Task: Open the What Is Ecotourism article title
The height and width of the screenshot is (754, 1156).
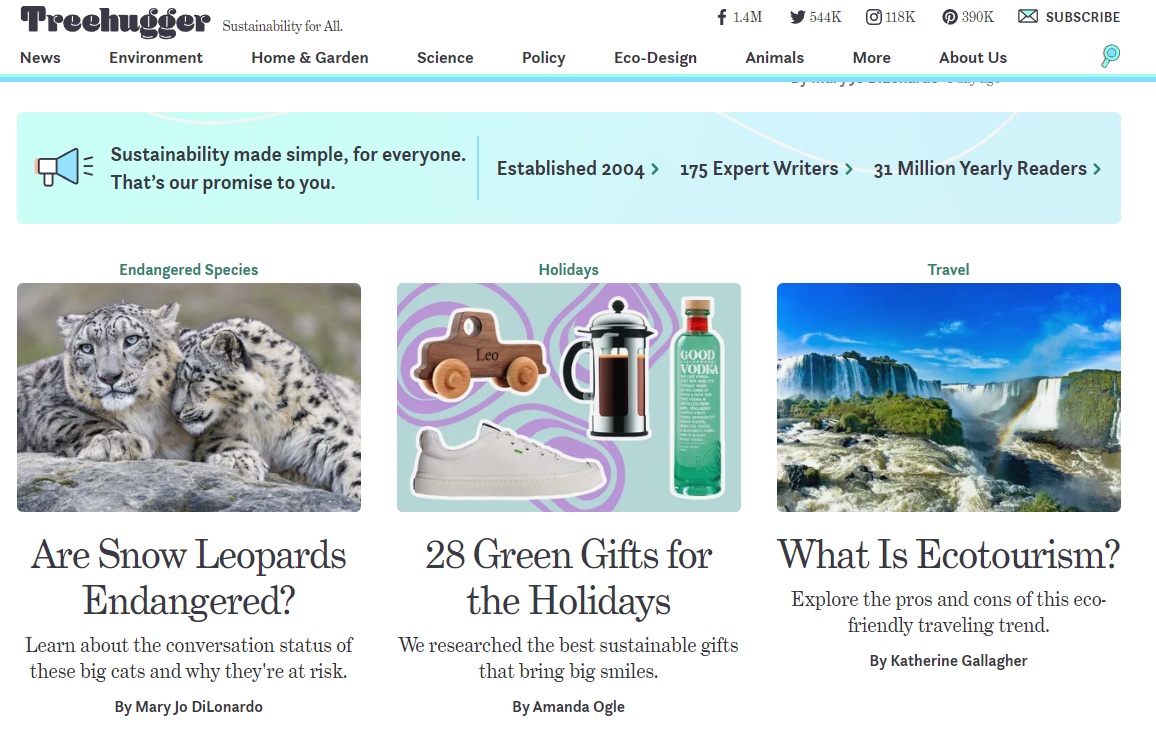Action: point(948,554)
